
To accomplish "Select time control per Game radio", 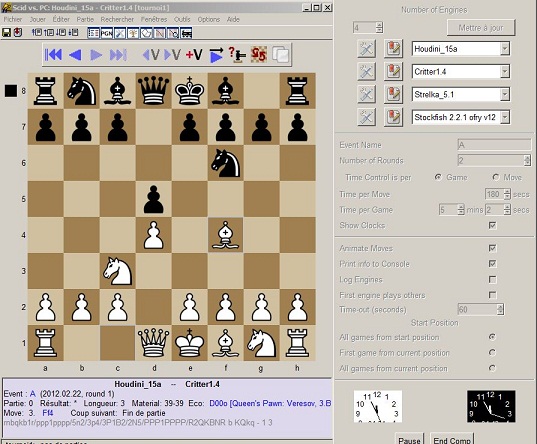I will coord(438,177).
